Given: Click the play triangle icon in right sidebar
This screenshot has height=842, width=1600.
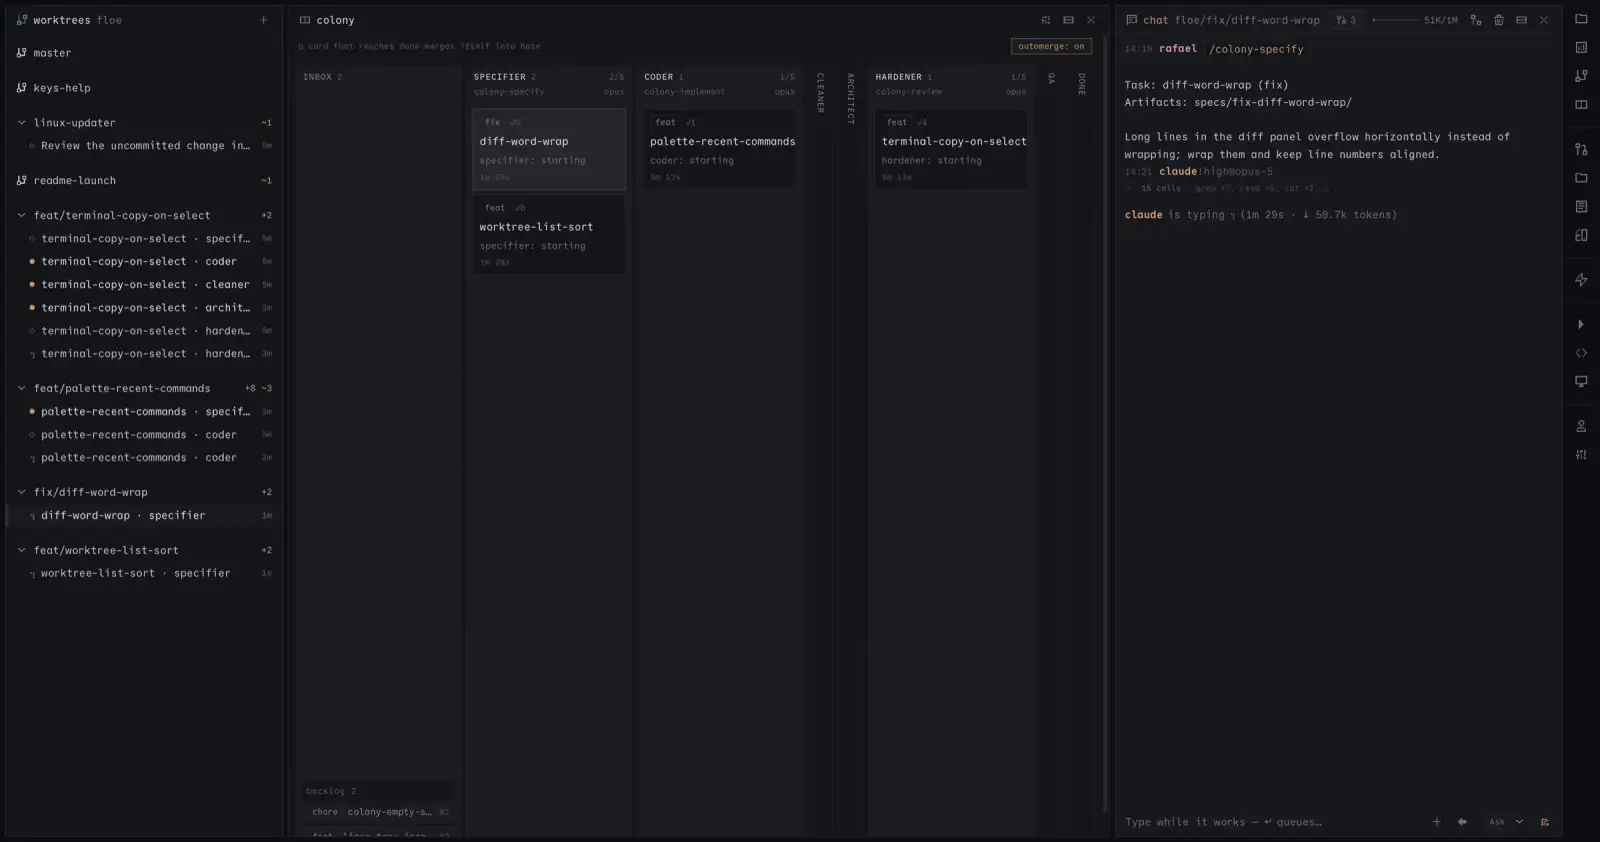Looking at the screenshot, I should [1581, 324].
